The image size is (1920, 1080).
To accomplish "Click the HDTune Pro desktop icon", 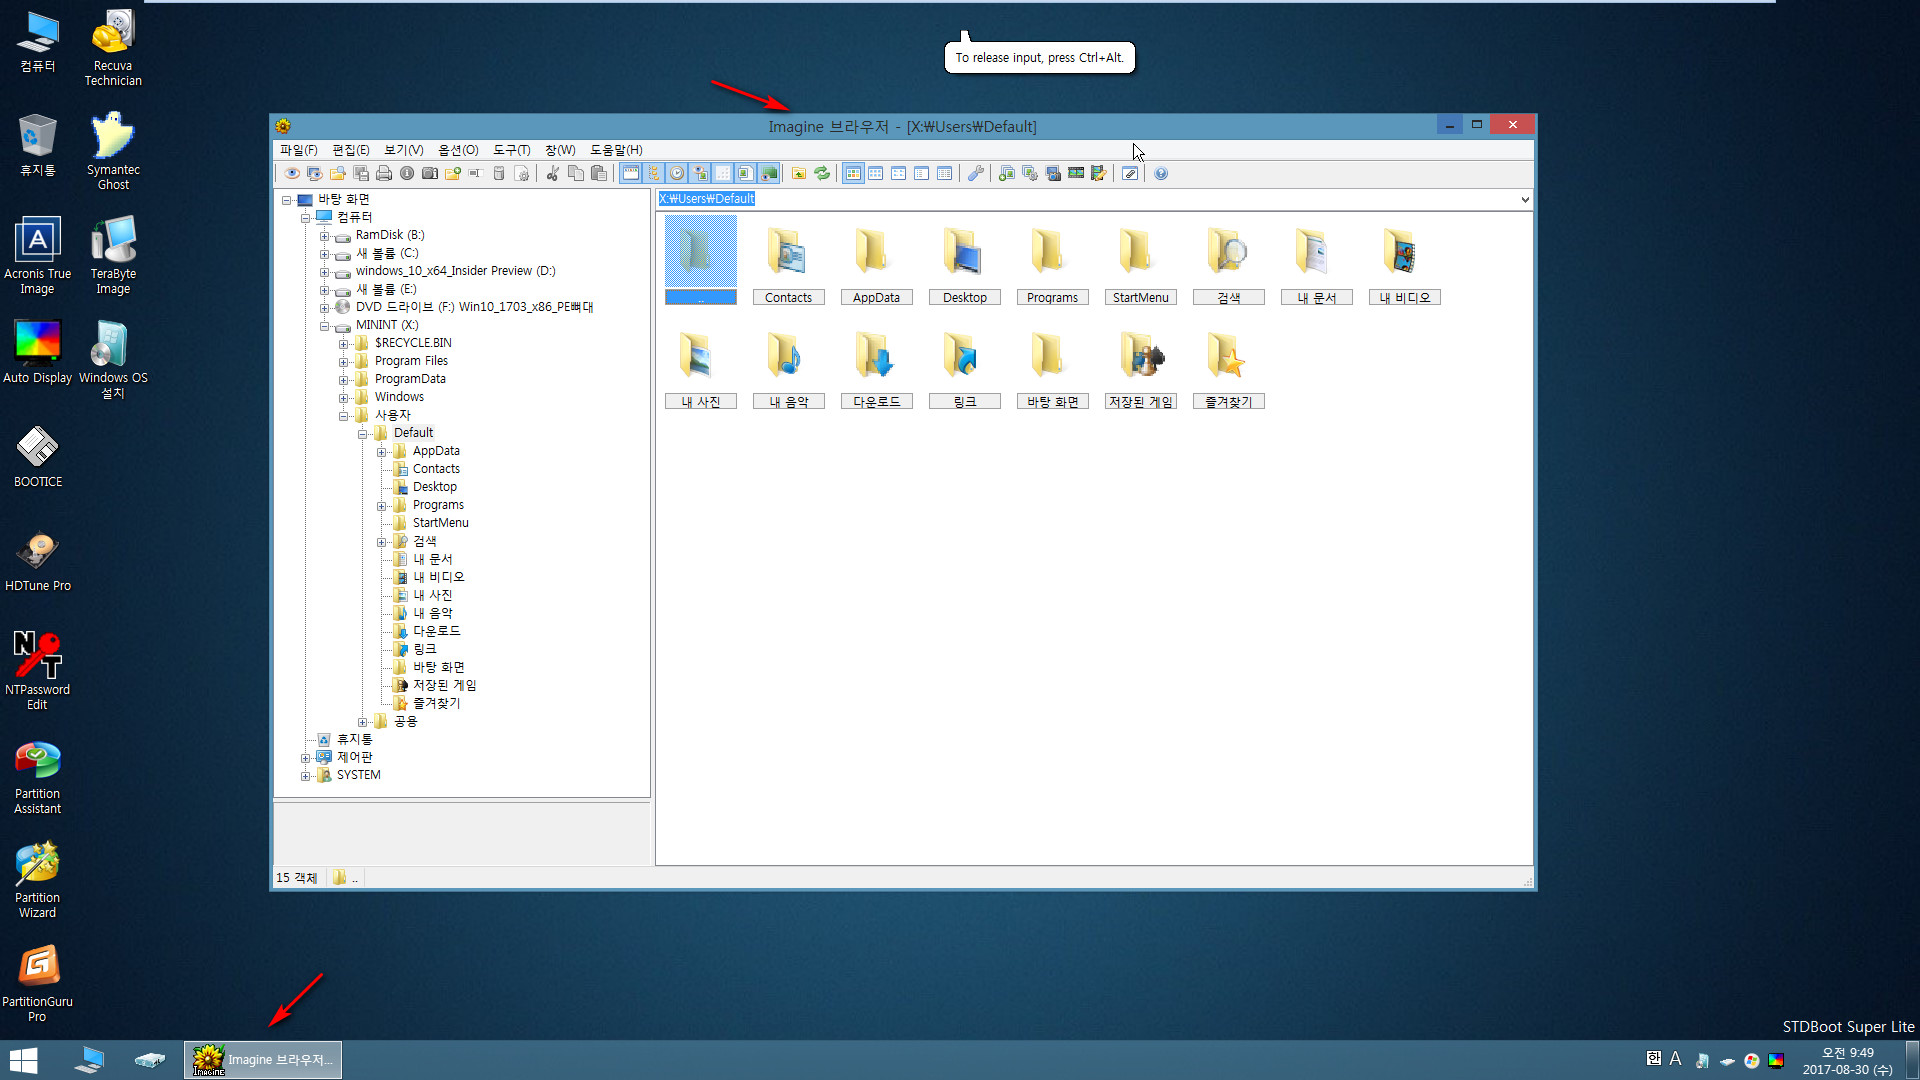I will [x=38, y=562].
